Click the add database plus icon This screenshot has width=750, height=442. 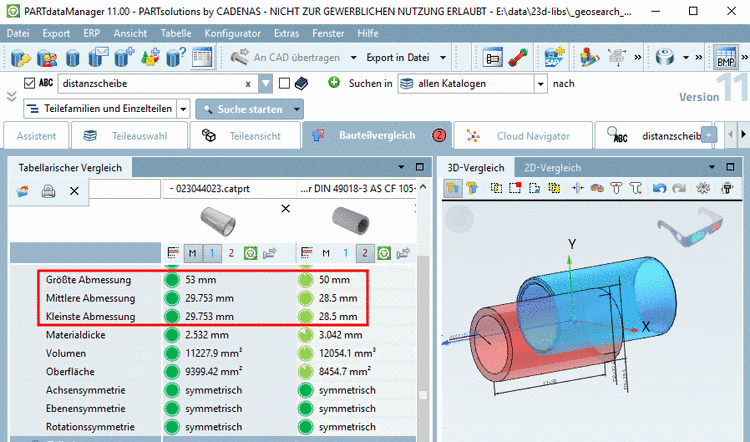click(124, 57)
